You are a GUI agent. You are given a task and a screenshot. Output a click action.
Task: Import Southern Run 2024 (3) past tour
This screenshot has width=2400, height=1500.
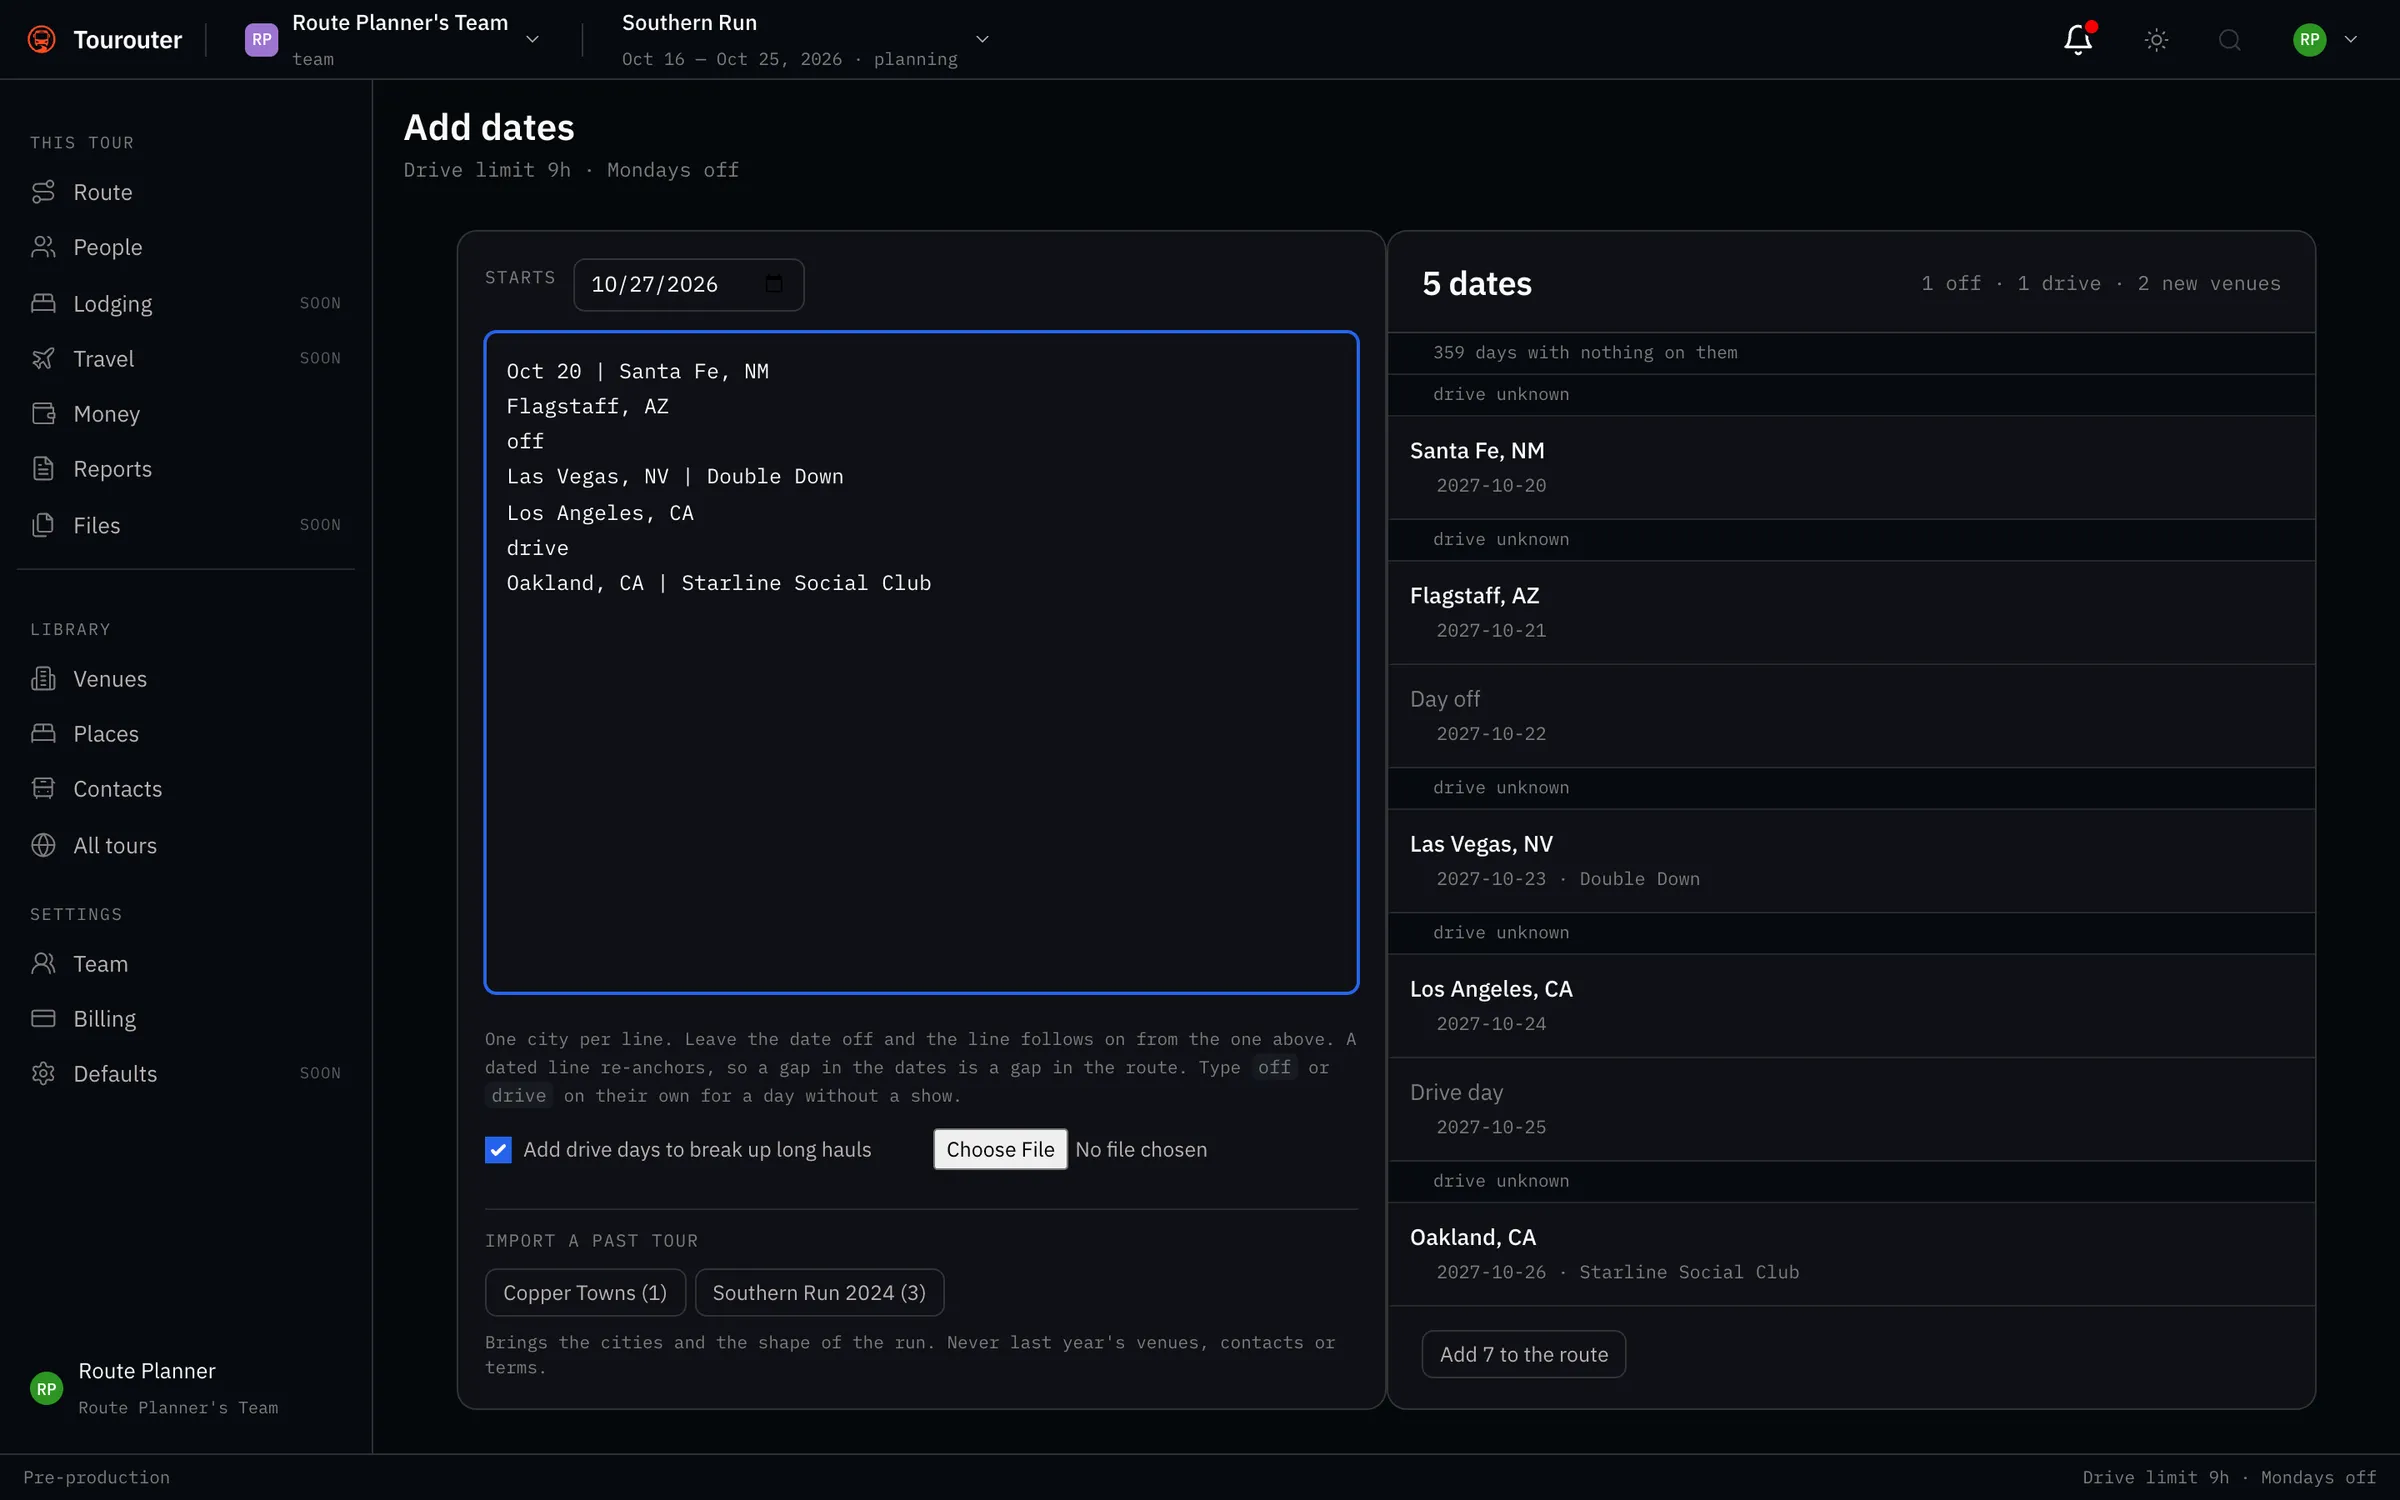(x=819, y=1293)
